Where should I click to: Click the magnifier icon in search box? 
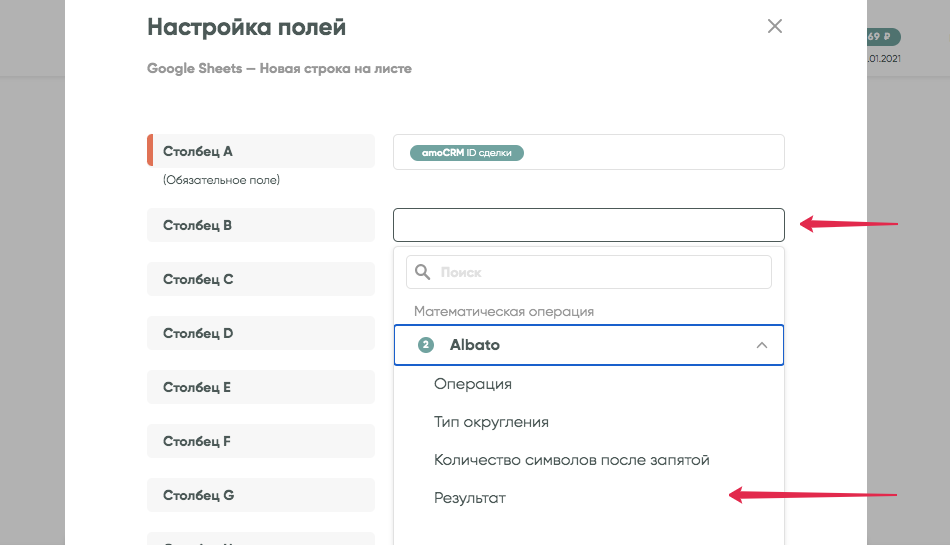423,272
